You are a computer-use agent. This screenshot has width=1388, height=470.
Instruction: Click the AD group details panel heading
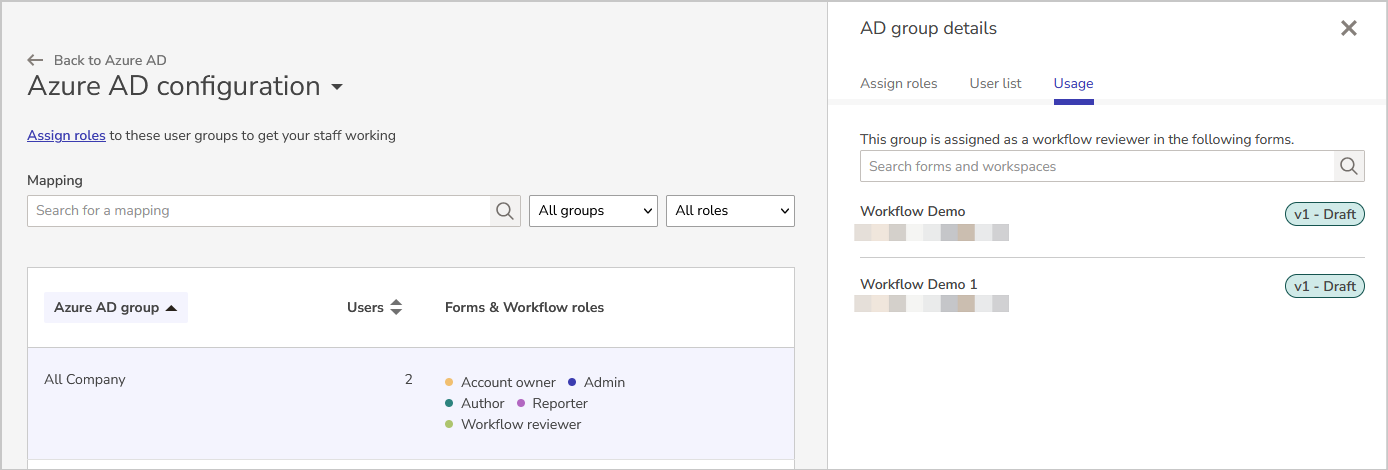928,28
